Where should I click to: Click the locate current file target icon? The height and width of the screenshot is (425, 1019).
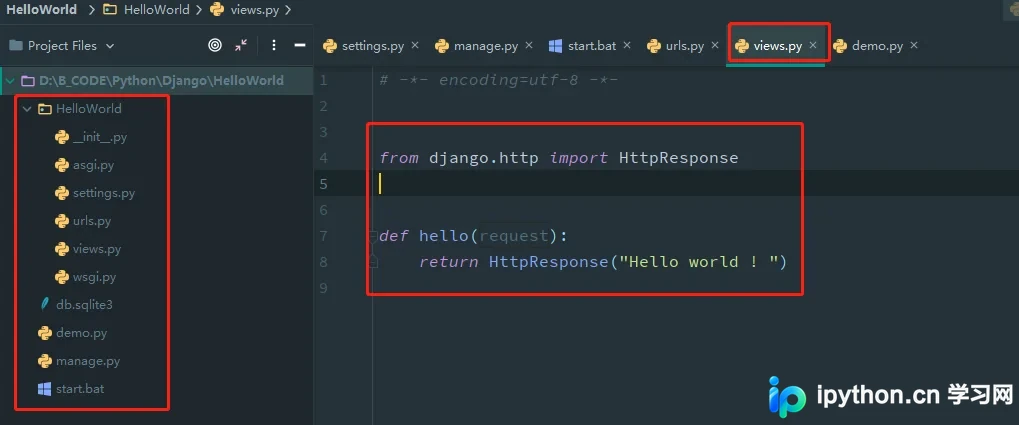point(214,45)
